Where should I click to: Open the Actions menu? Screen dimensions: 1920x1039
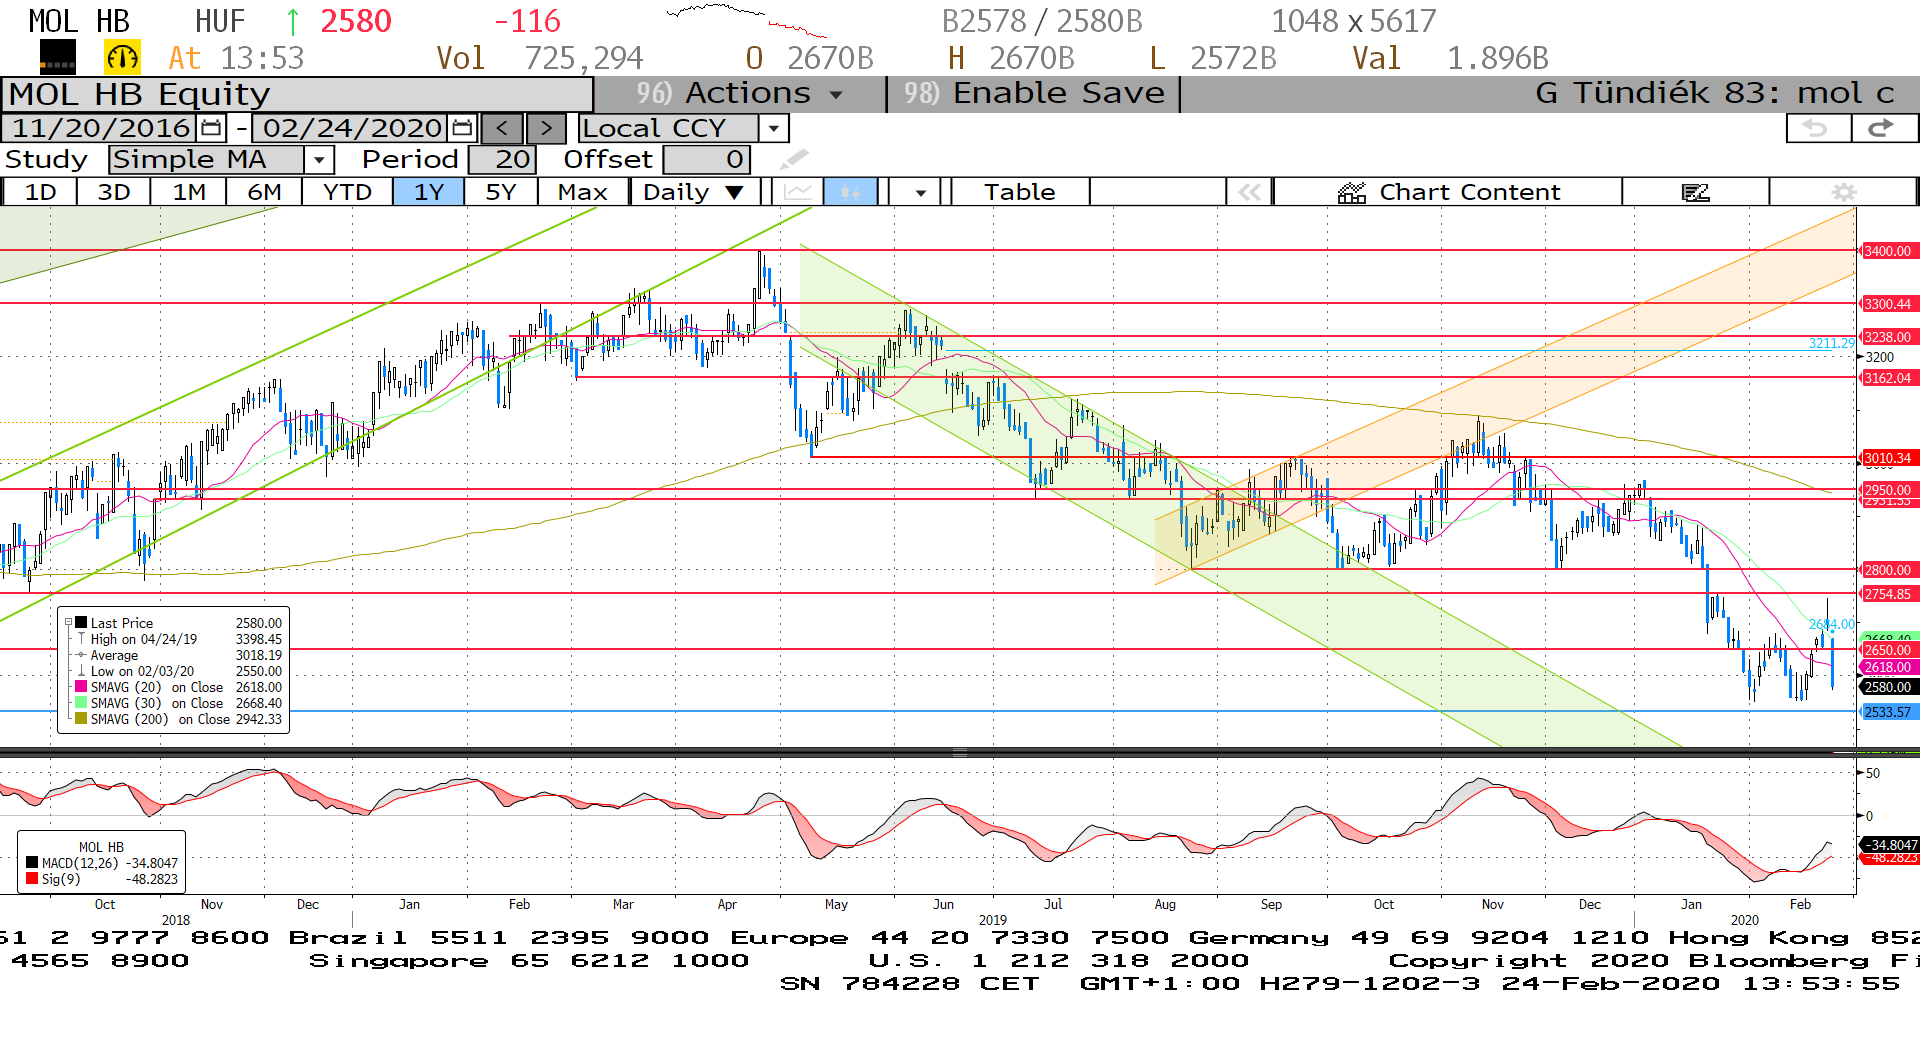pyautogui.click(x=741, y=94)
